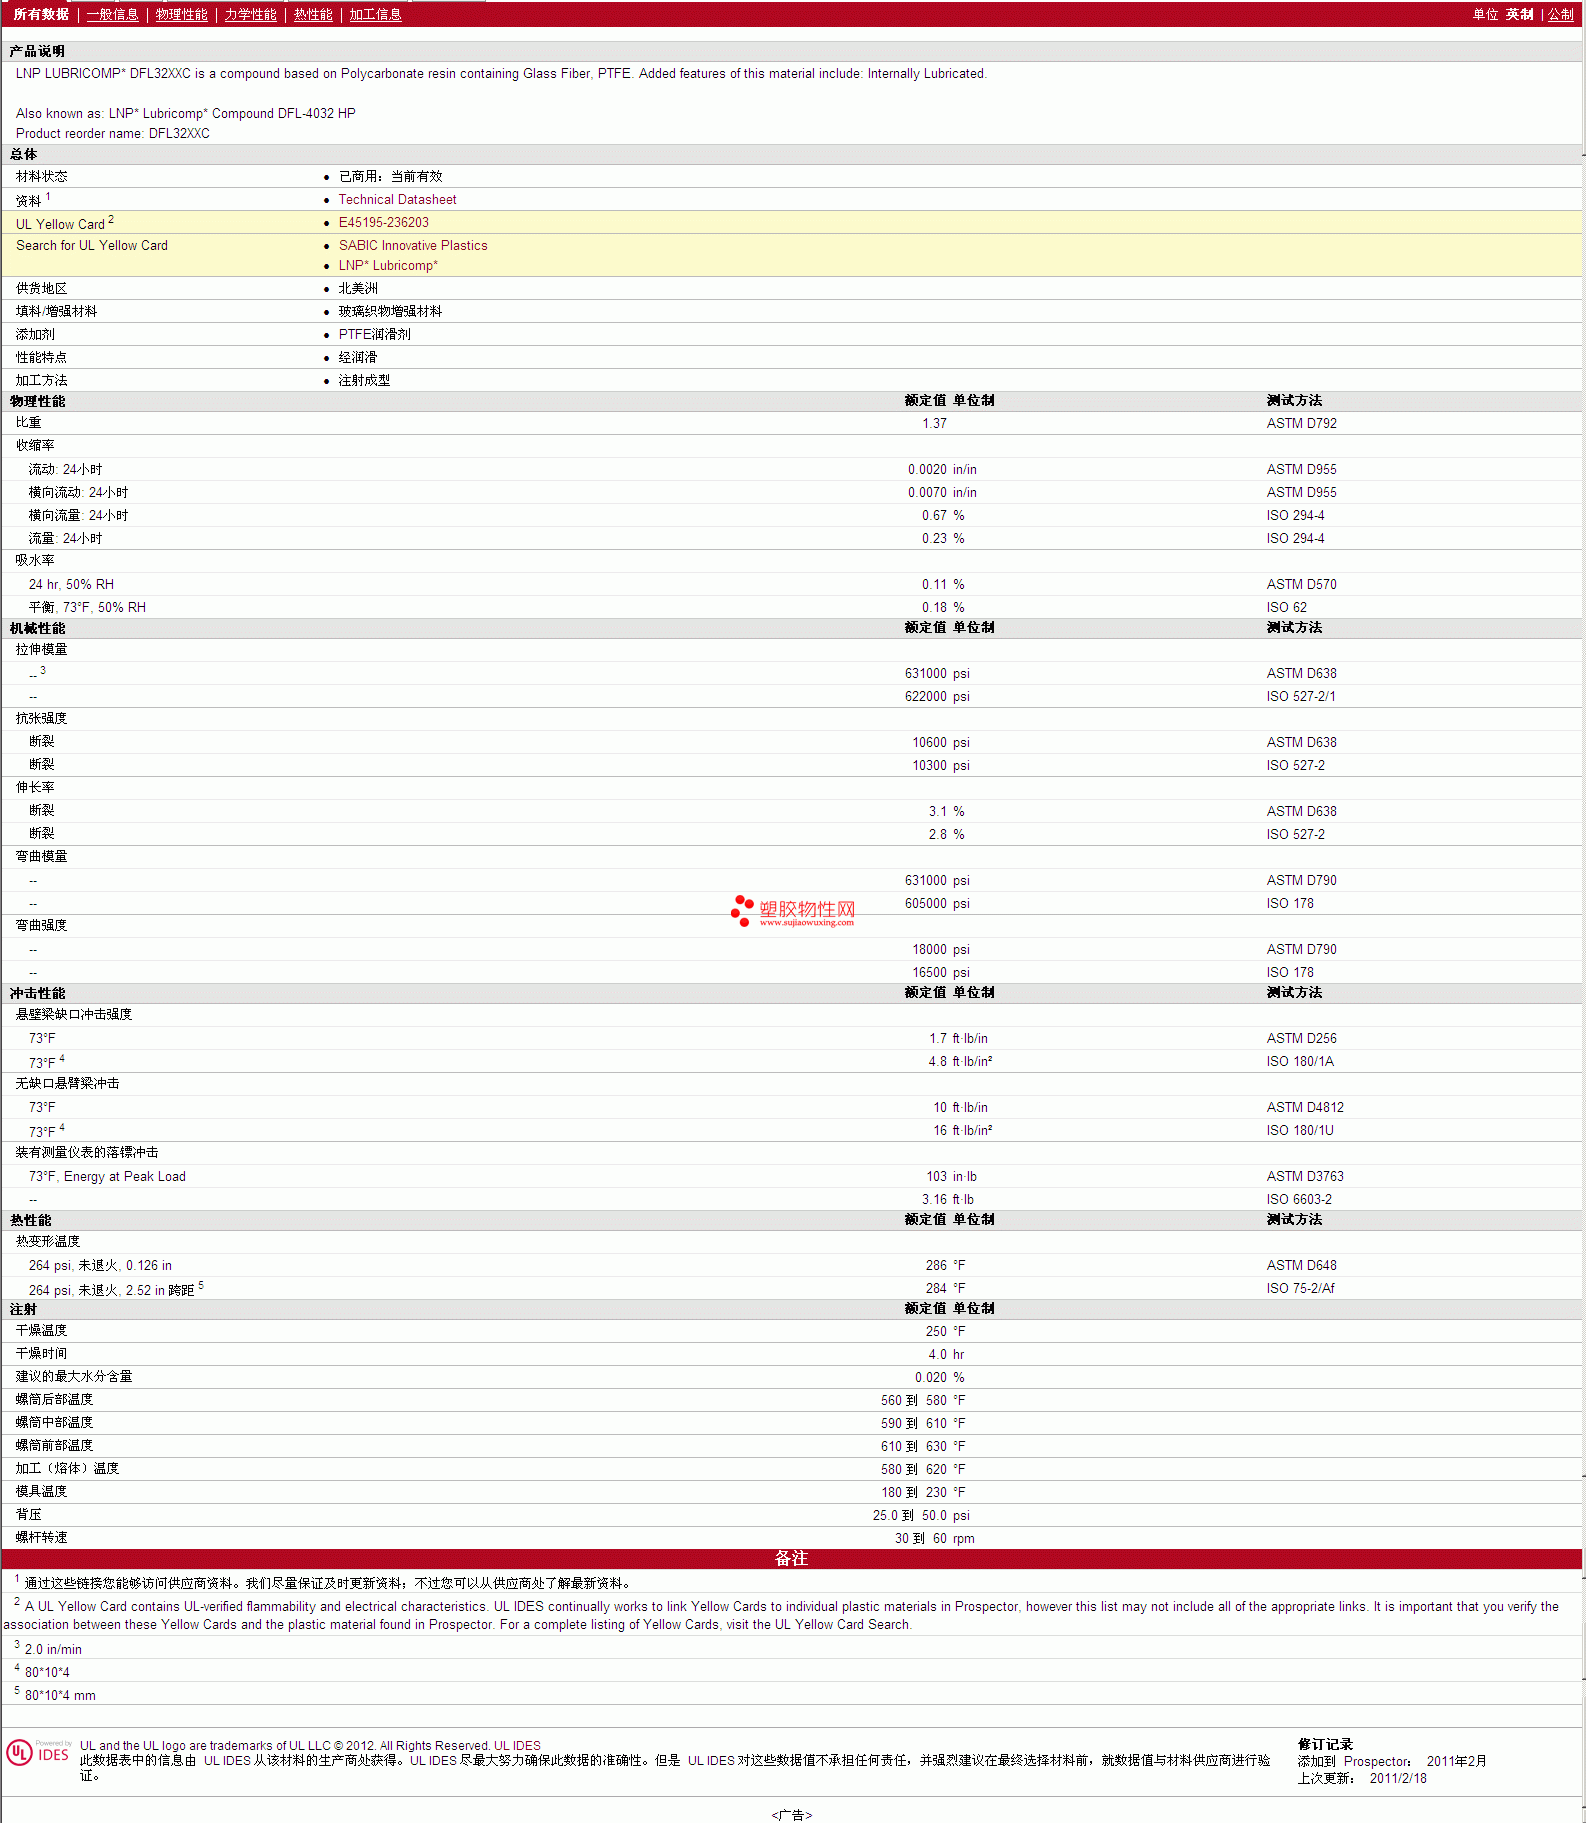
Task: Click the UL IDES logo
Action: tap(38, 1753)
